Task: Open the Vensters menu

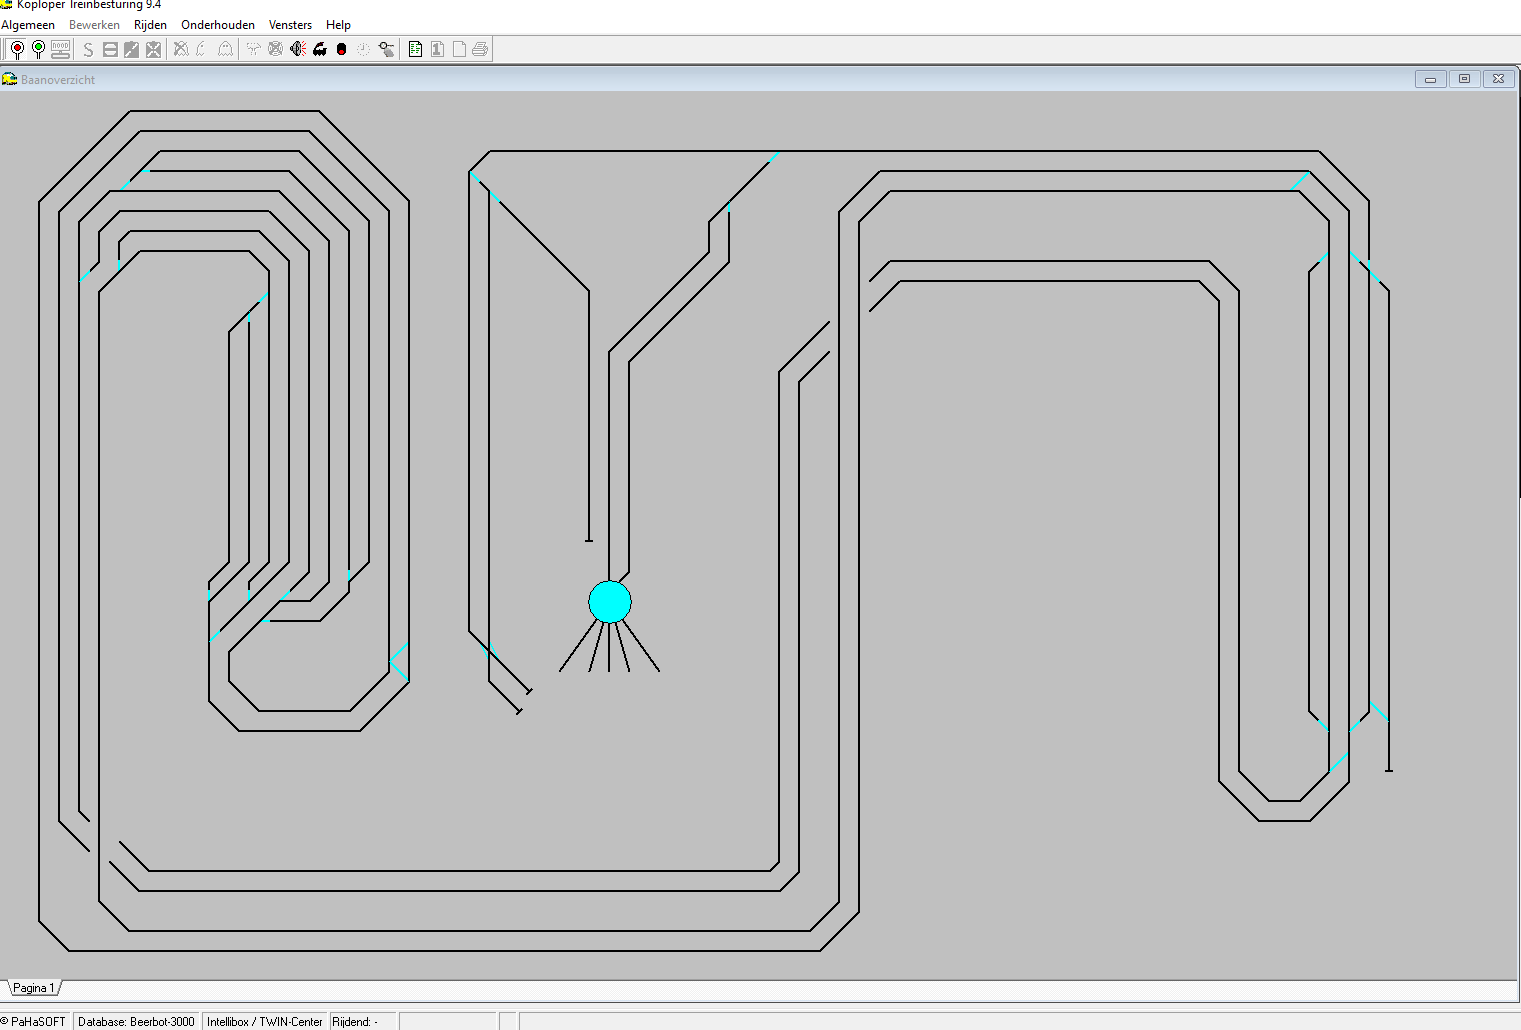Action: pyautogui.click(x=290, y=25)
